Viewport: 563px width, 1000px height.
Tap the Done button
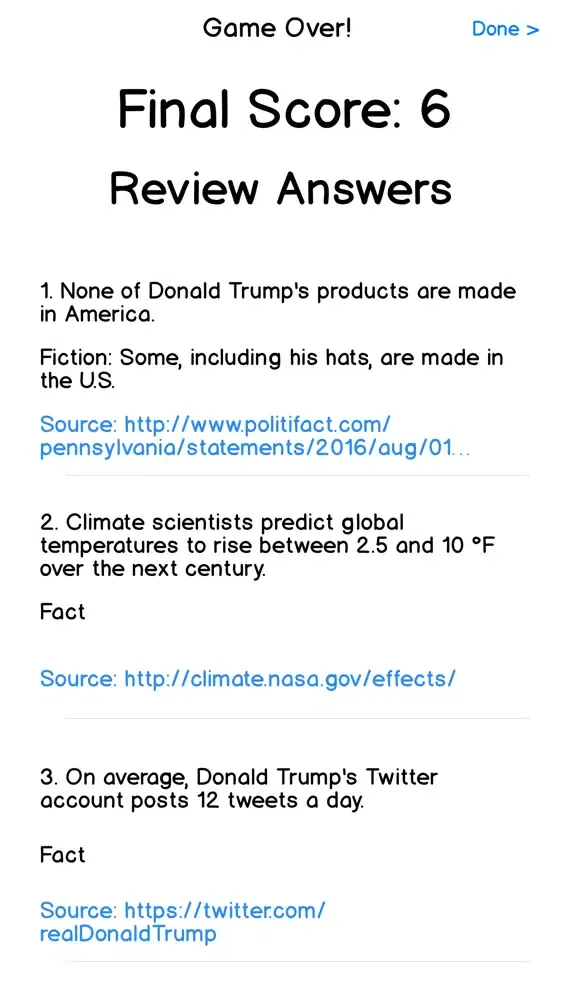point(506,29)
